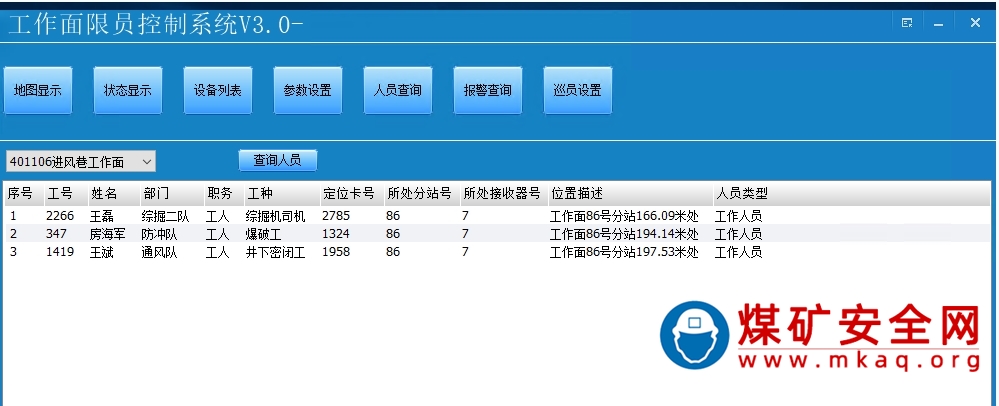
Task: Click locator card number 1958
Action: pos(336,252)
